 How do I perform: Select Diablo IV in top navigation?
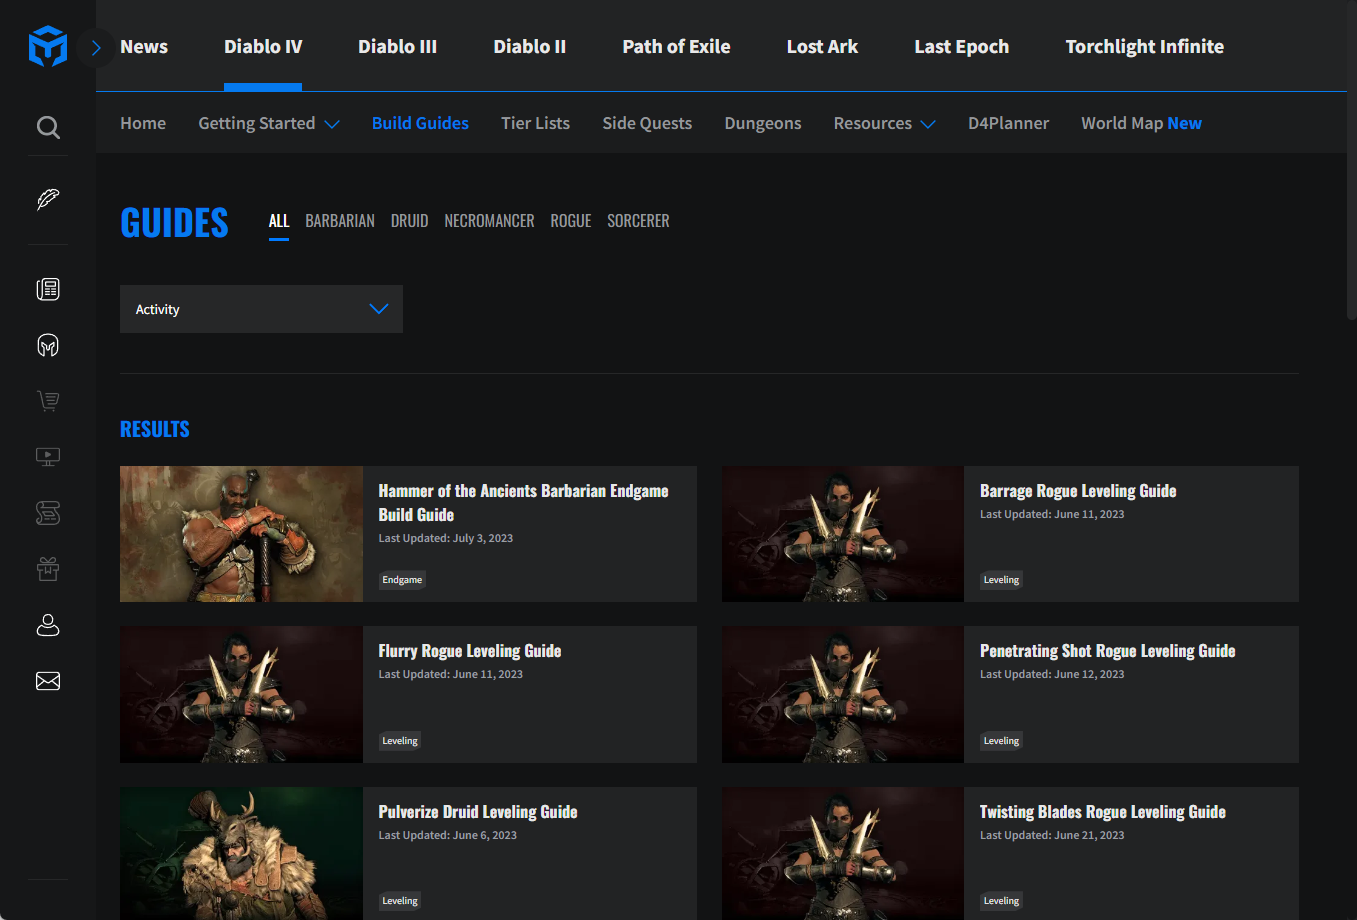[x=263, y=47]
